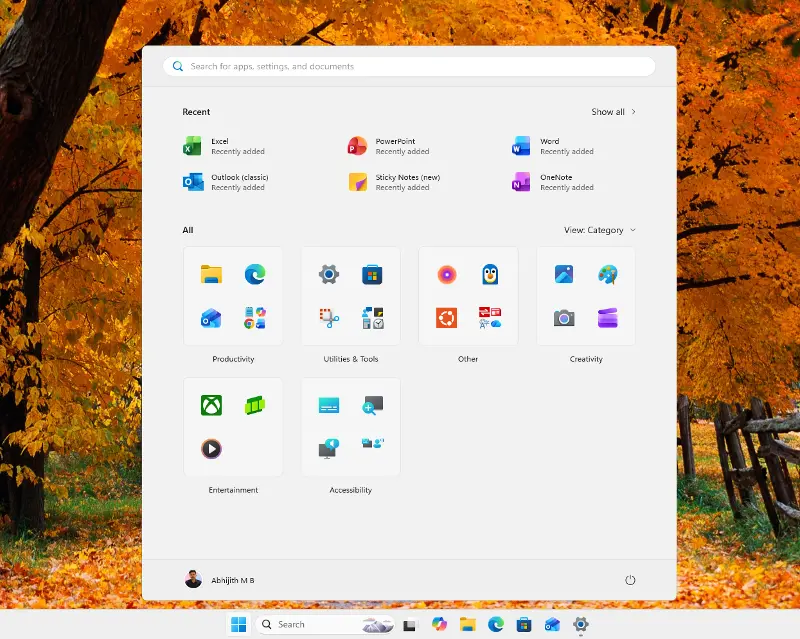Click the Creativity category label
This screenshot has width=800, height=639.
pyautogui.click(x=586, y=359)
